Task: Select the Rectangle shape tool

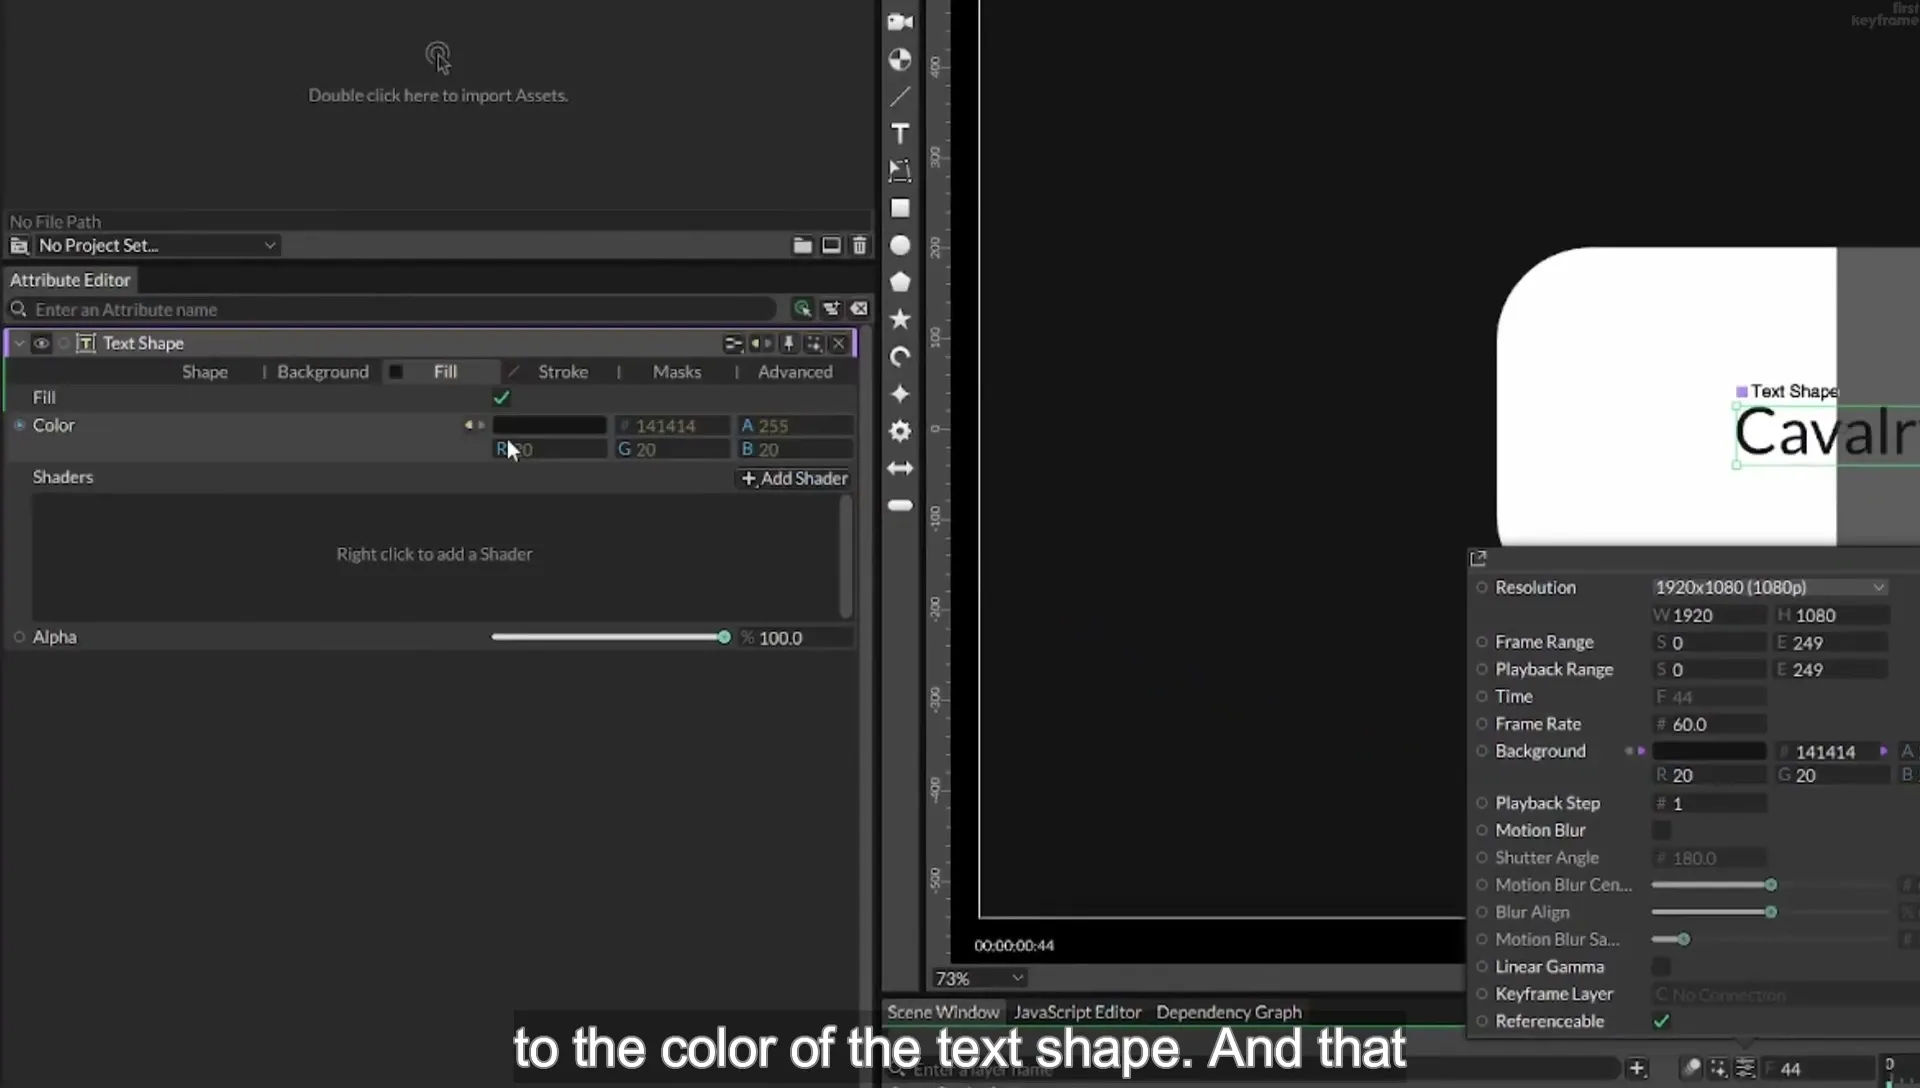Action: coord(900,208)
